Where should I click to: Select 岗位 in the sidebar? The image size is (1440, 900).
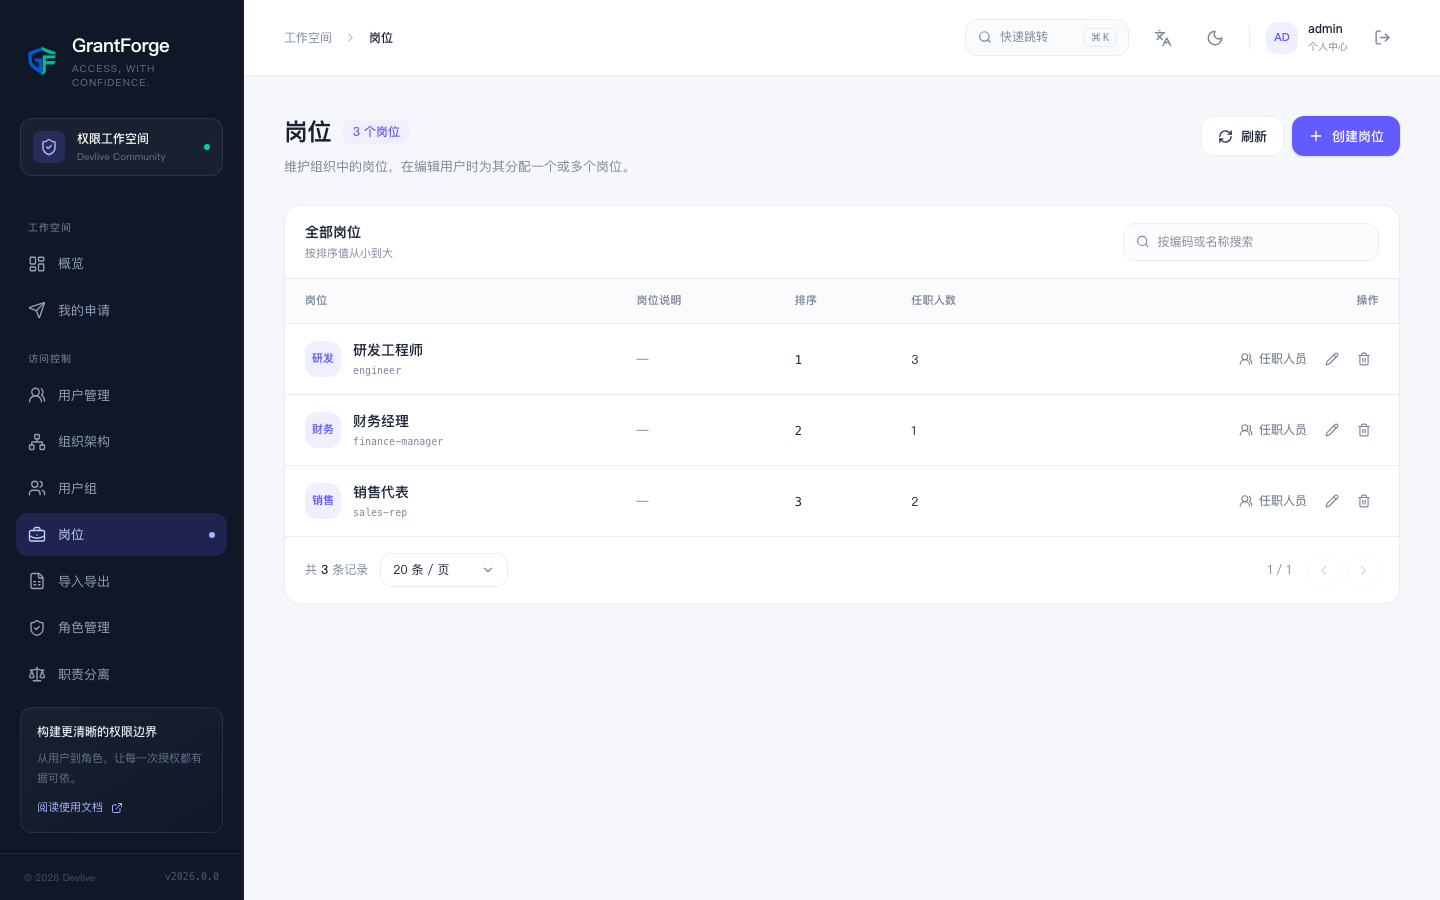121,535
